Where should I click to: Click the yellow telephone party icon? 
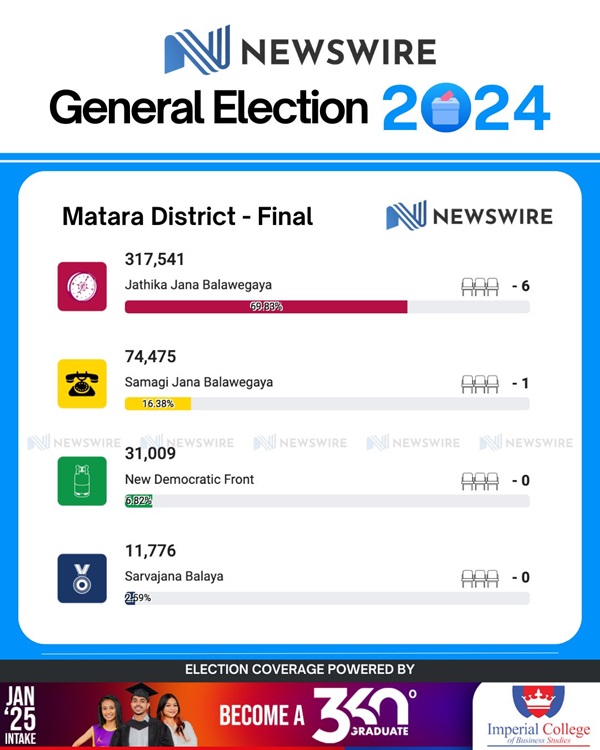click(x=82, y=384)
